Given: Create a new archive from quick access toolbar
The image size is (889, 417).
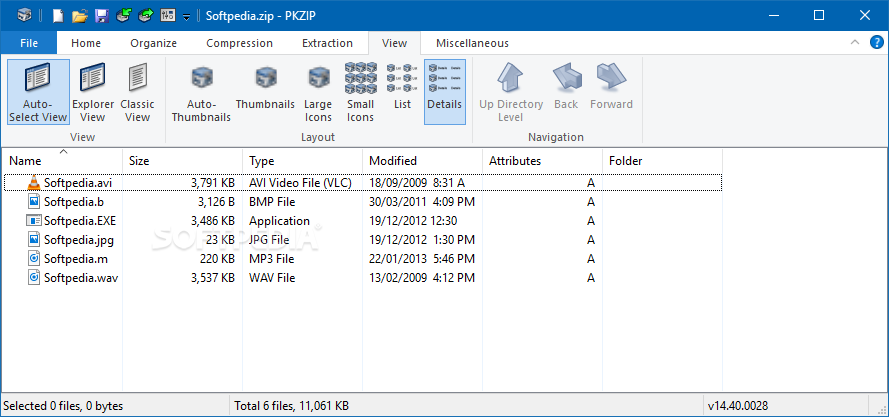Looking at the screenshot, I should click(58, 15).
